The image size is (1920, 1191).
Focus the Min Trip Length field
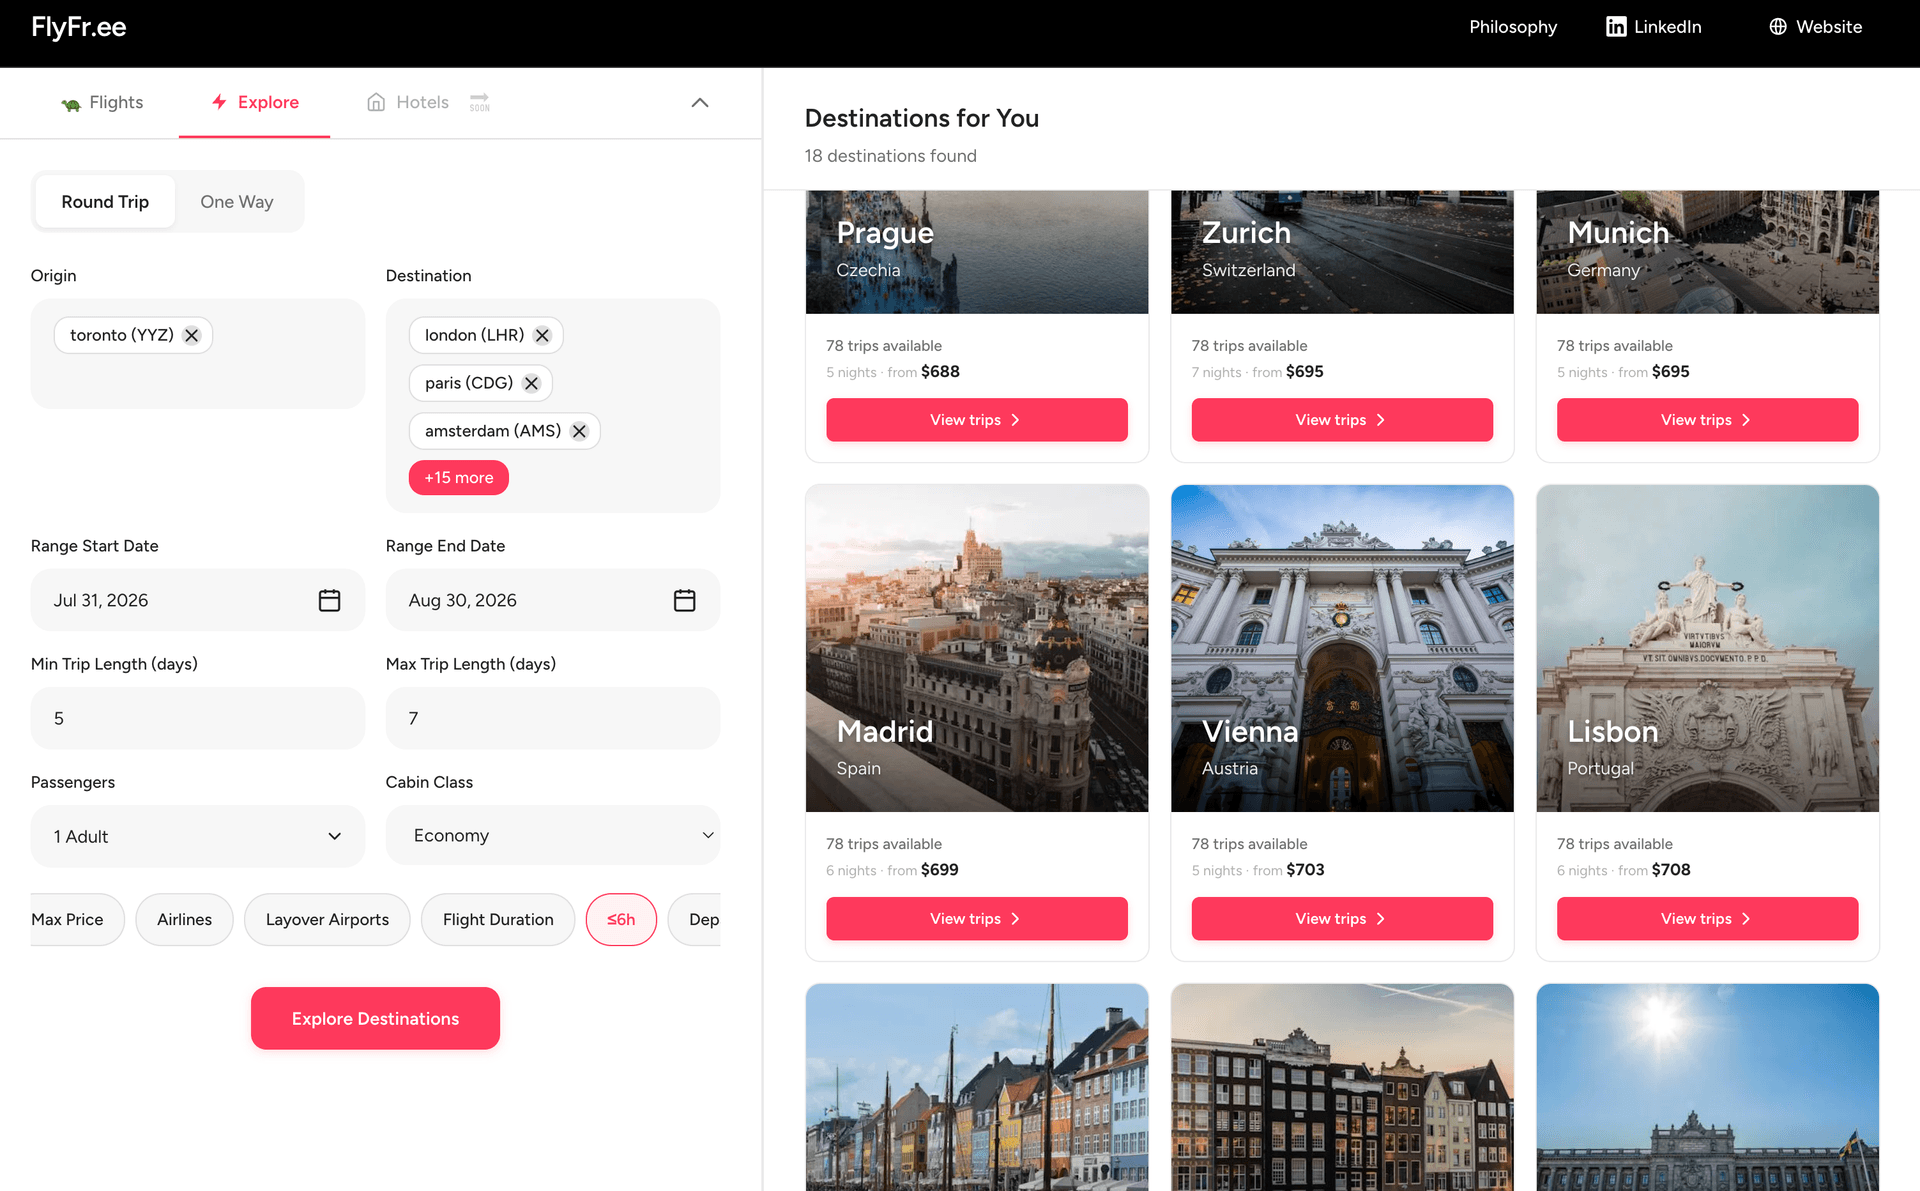[x=198, y=718]
